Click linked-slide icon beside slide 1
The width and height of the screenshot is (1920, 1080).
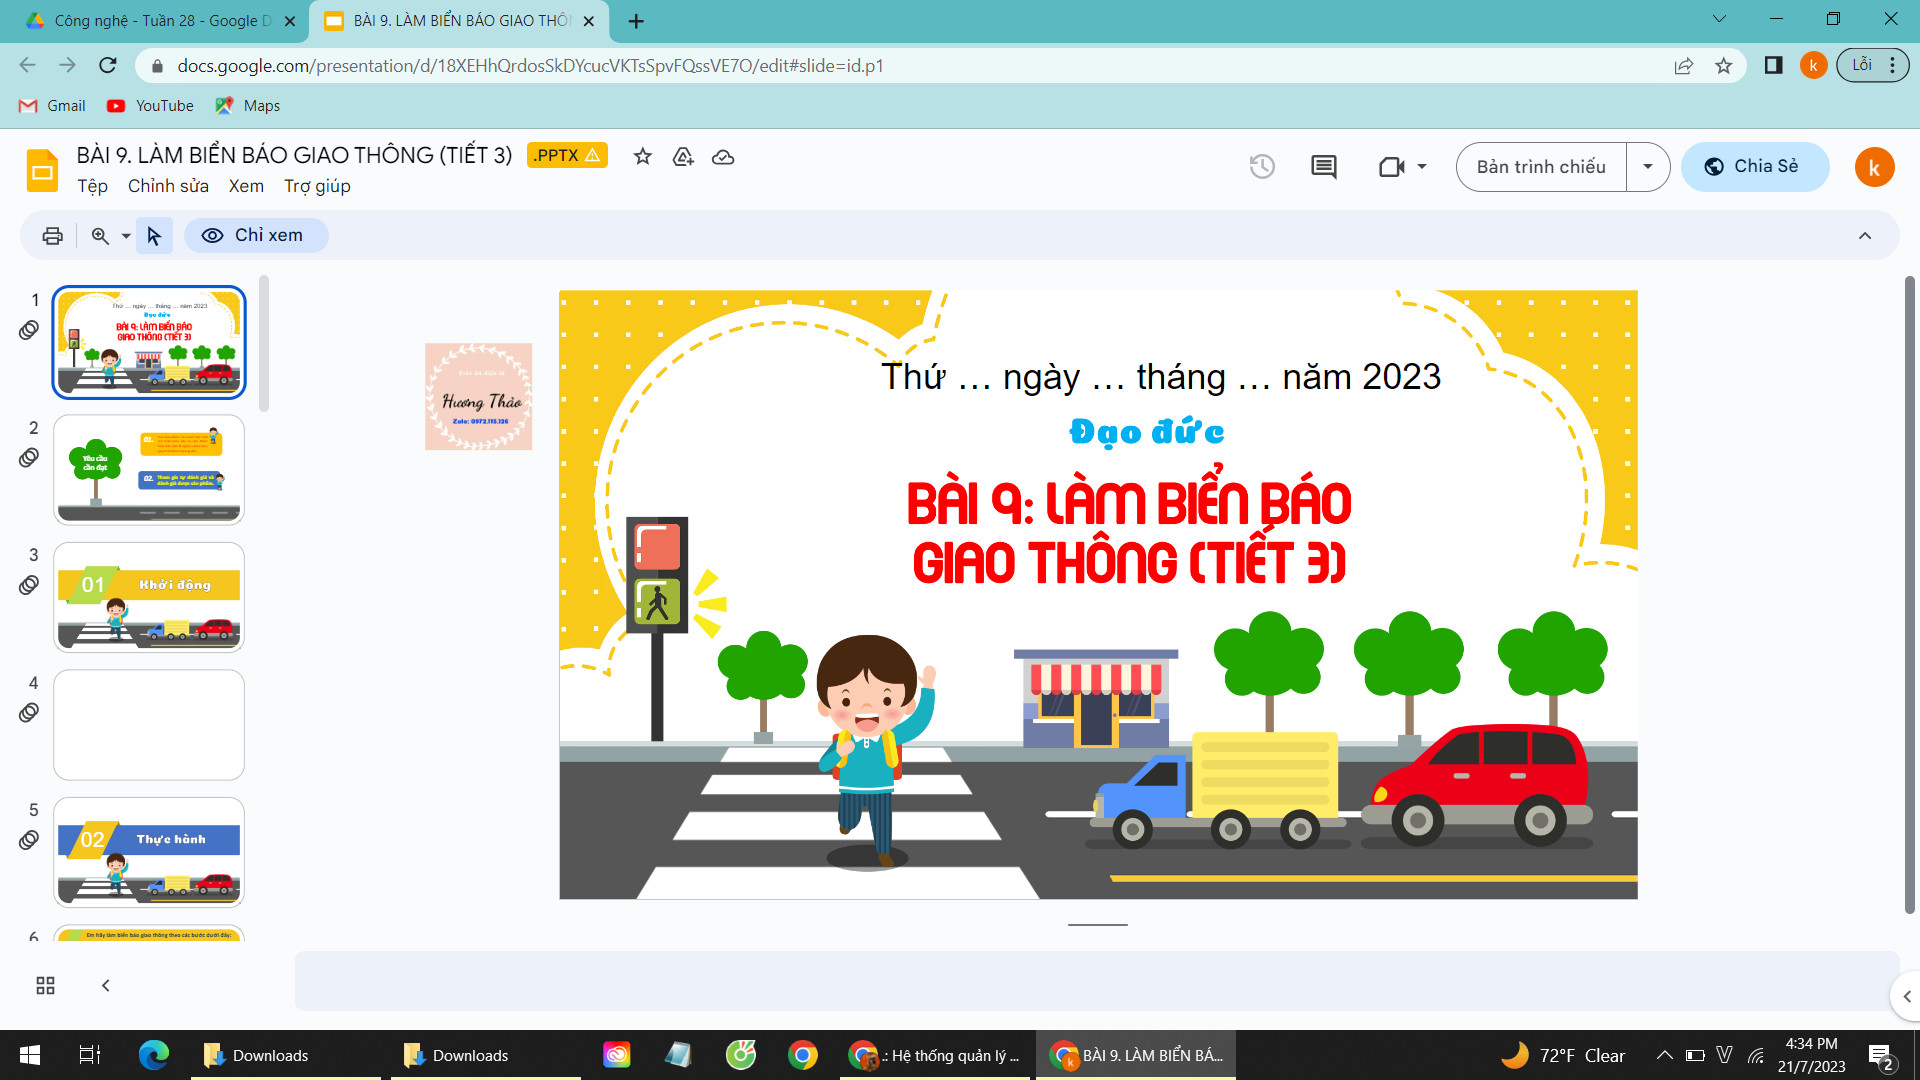click(x=29, y=330)
